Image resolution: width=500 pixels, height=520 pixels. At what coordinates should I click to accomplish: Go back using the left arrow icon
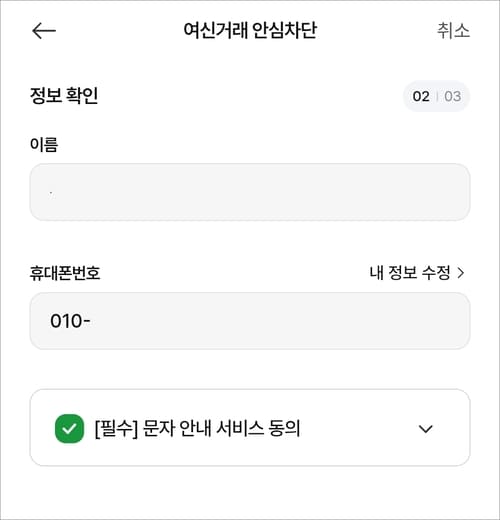(44, 31)
